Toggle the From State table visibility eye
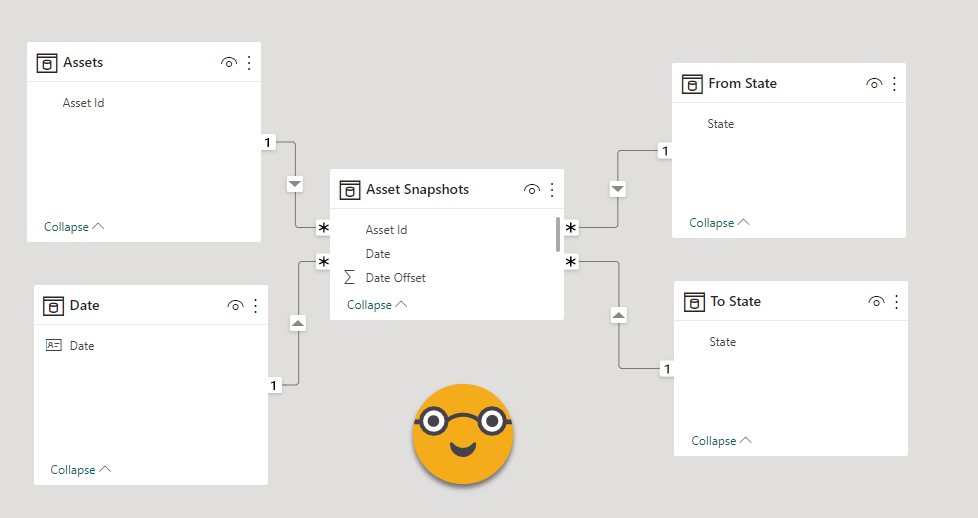 (x=874, y=84)
